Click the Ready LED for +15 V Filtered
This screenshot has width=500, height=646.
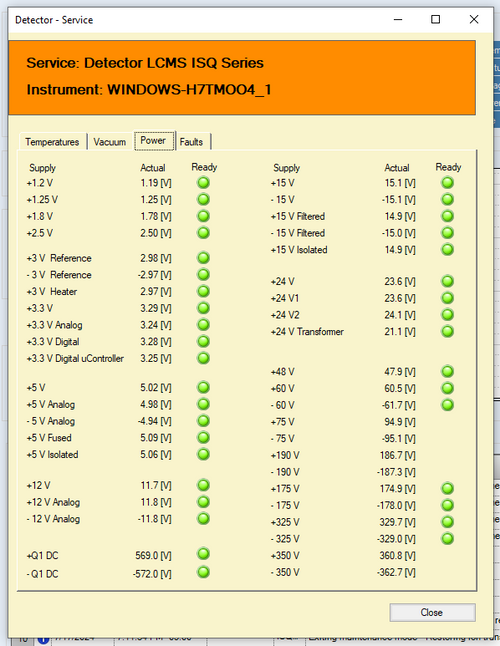pyautogui.click(x=448, y=216)
